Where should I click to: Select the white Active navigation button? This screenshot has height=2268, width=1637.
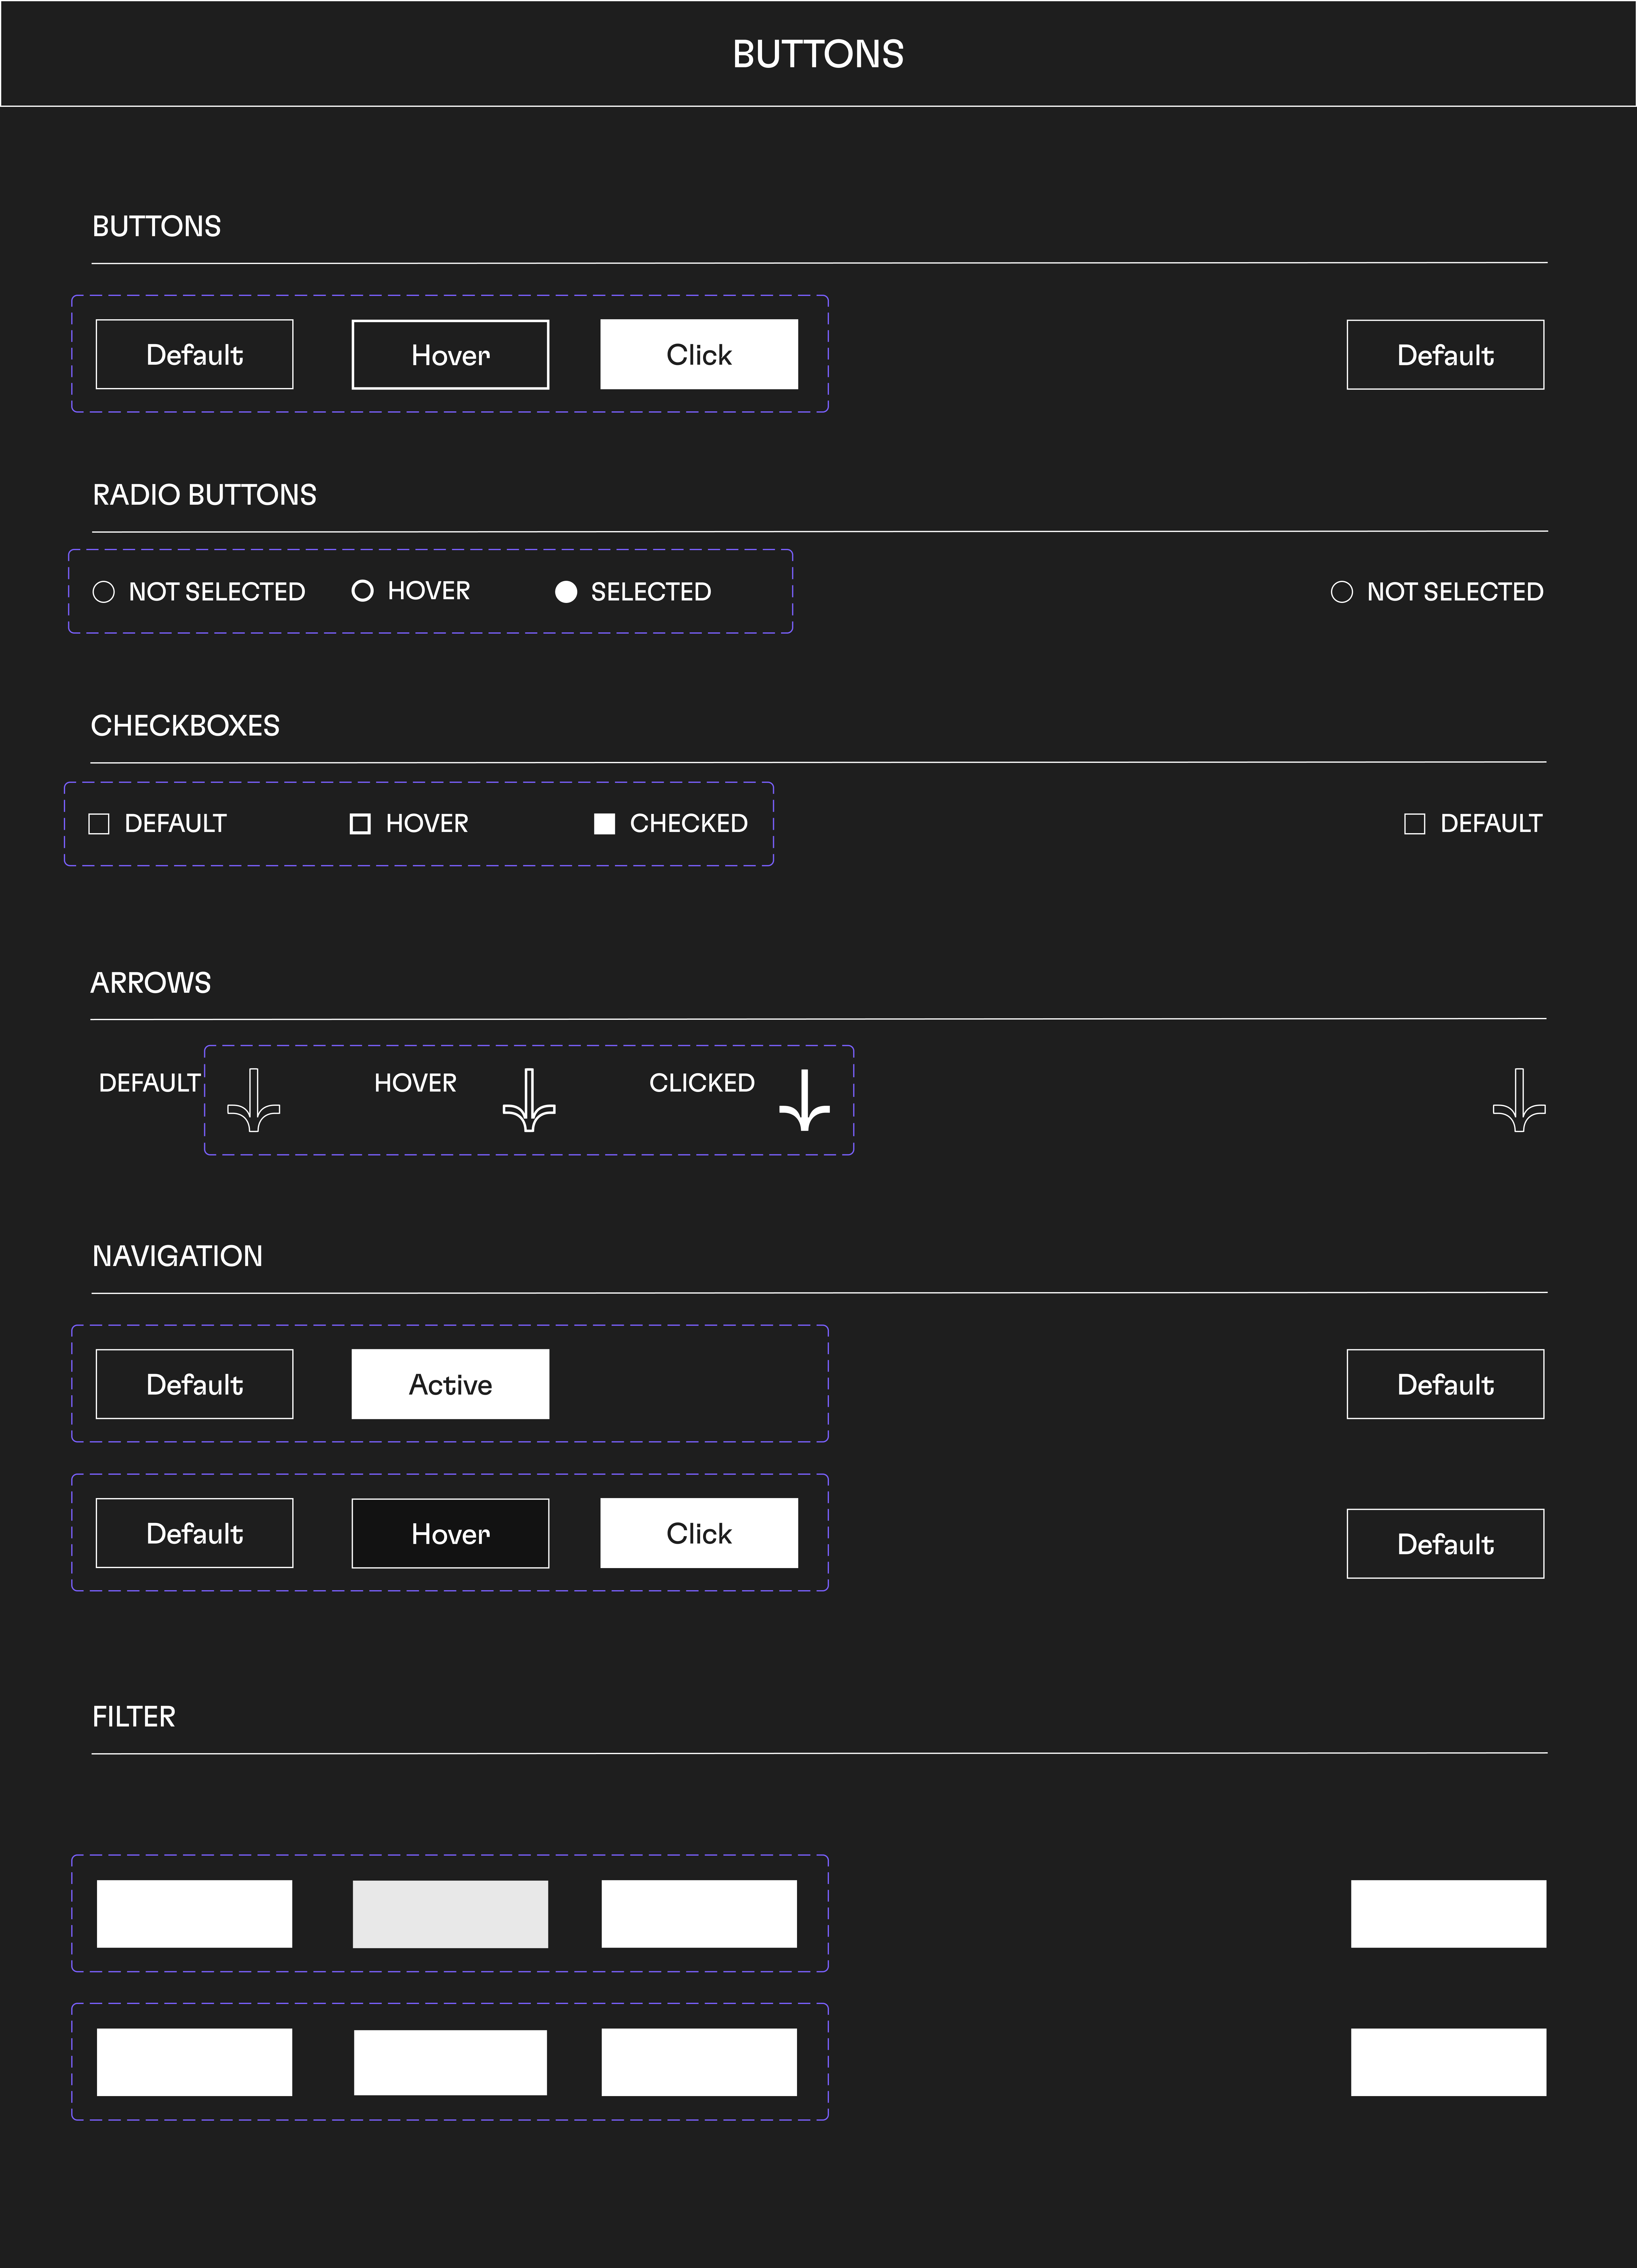pos(450,1384)
